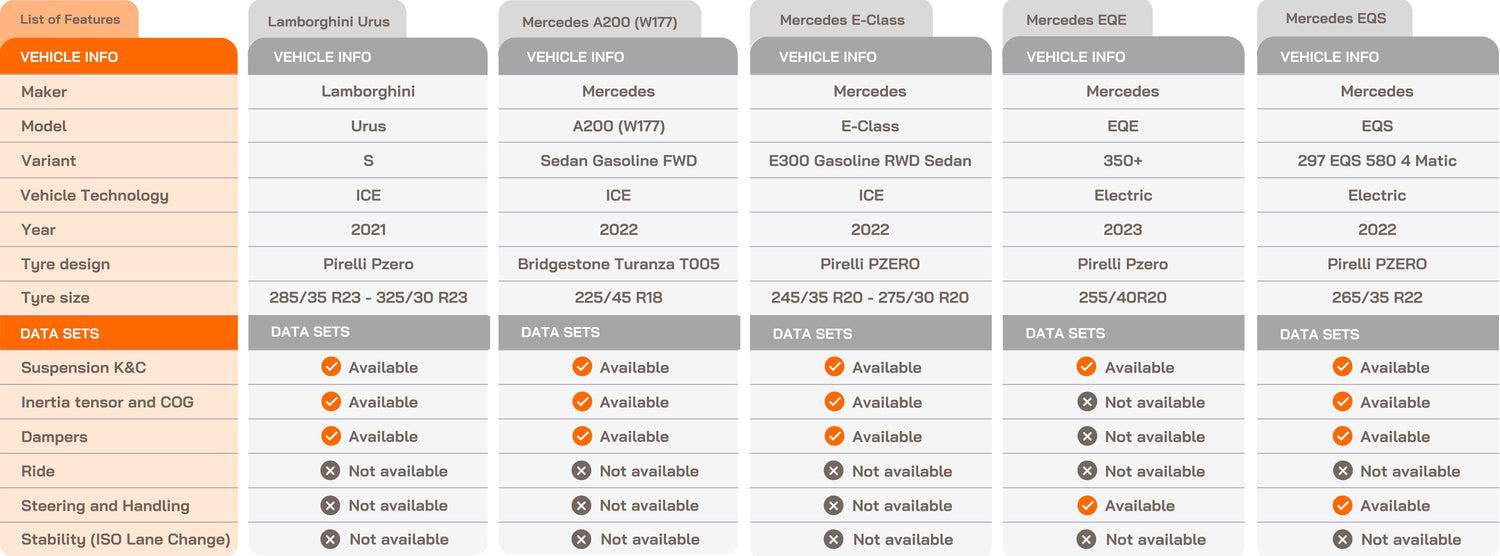Switch to the Mercedes EQS tab
1500x556 pixels.
pos(1335,19)
